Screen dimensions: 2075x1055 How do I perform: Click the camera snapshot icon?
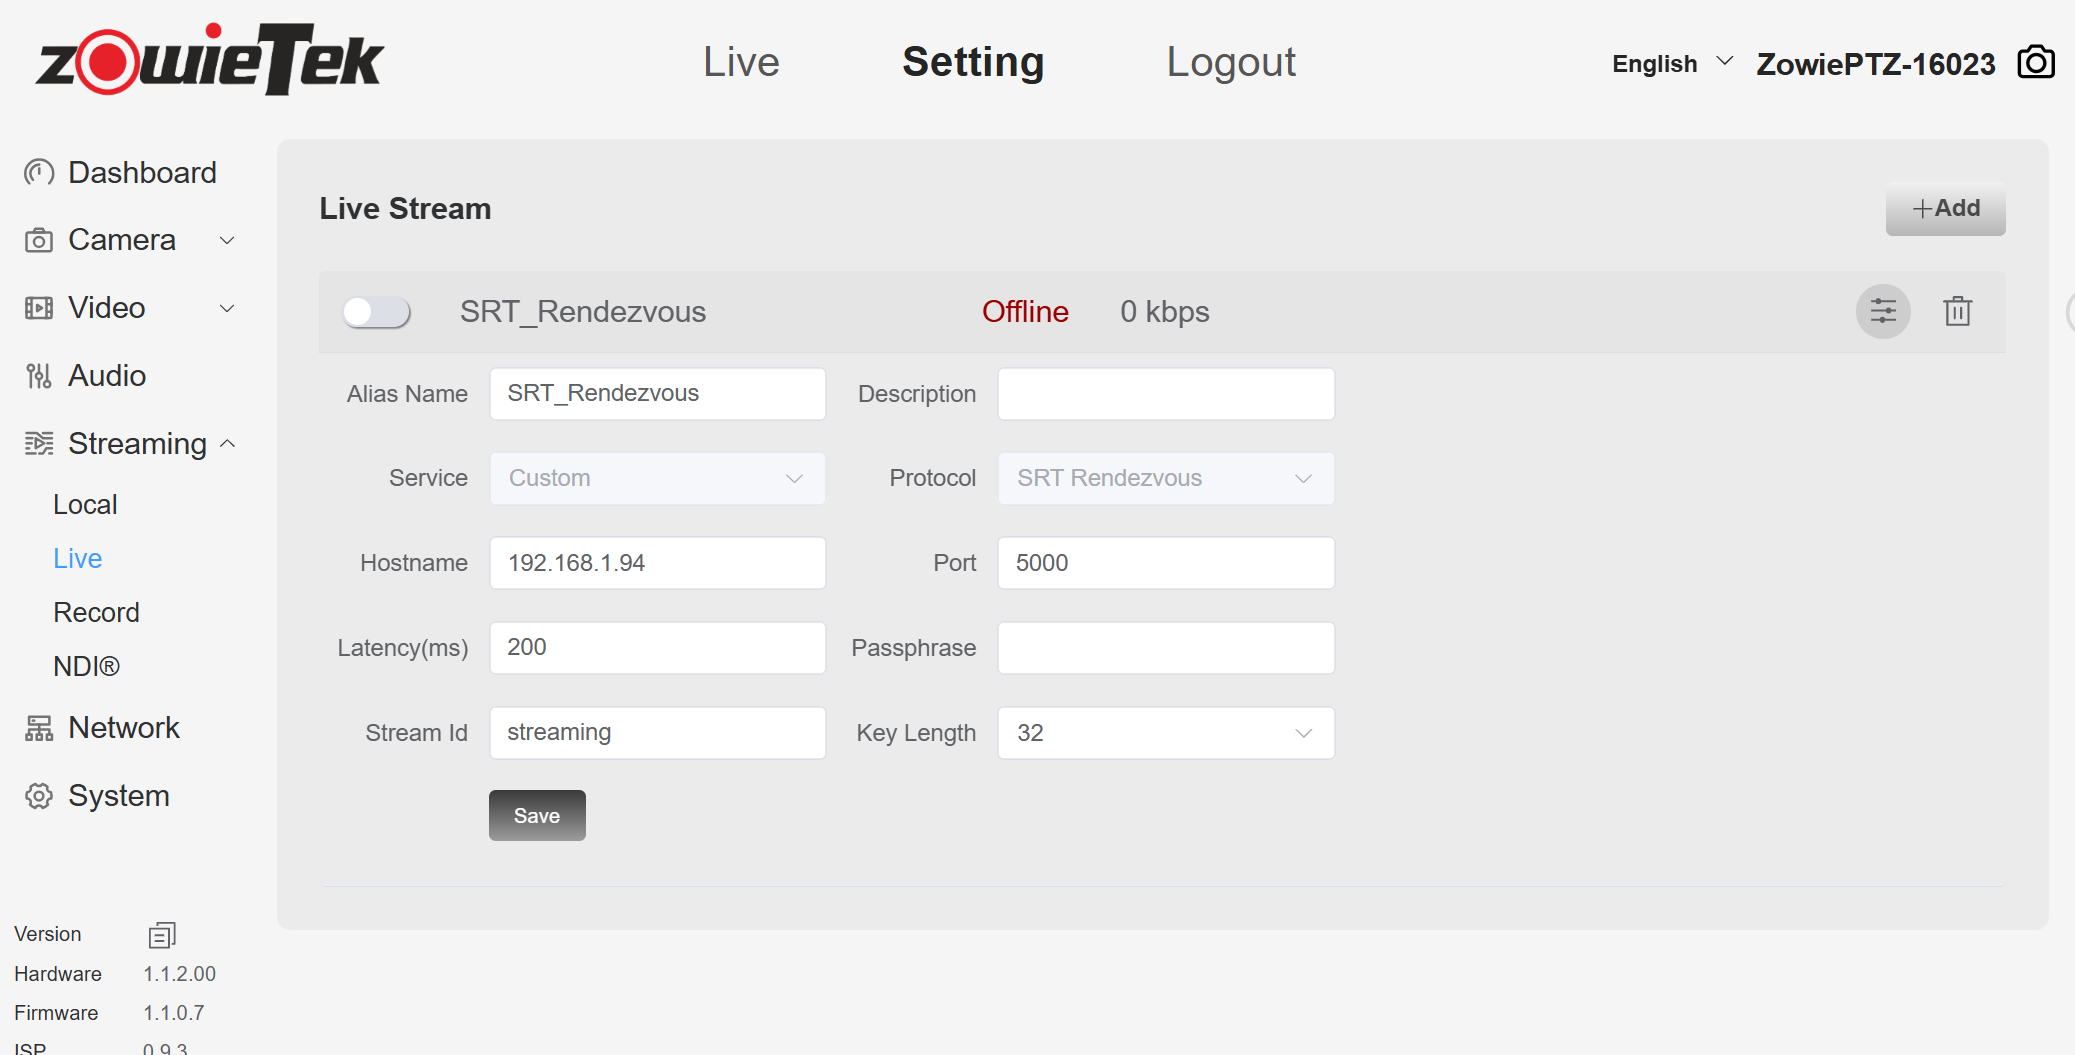(x=2035, y=63)
